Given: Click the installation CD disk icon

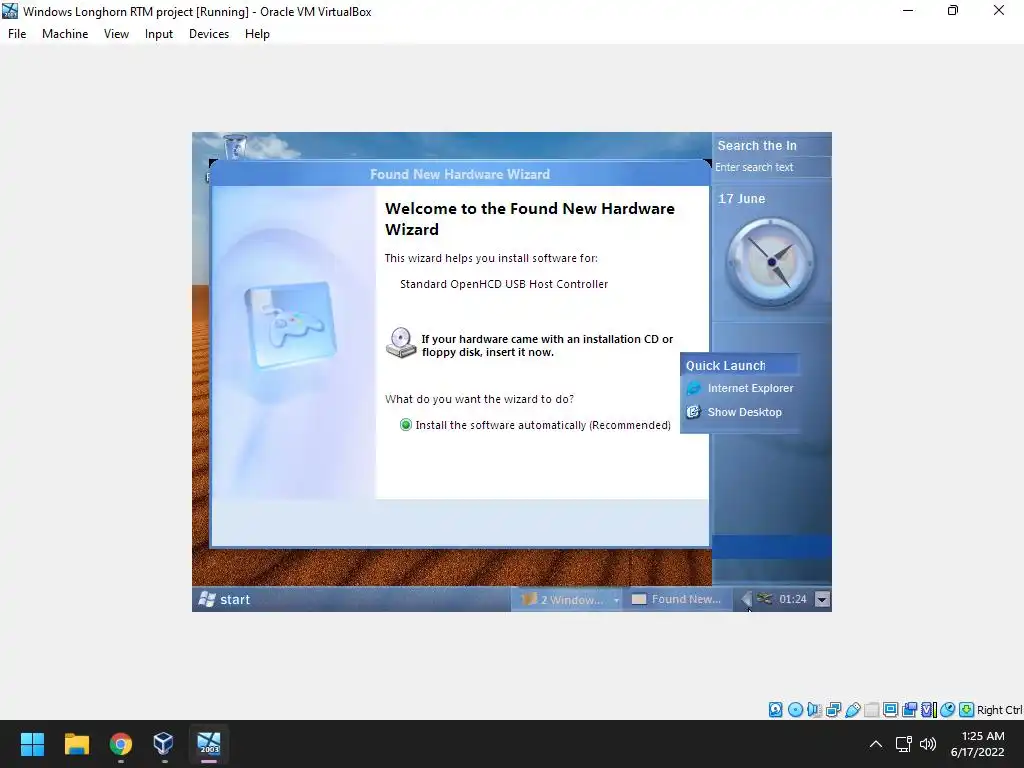Looking at the screenshot, I should tap(401, 343).
